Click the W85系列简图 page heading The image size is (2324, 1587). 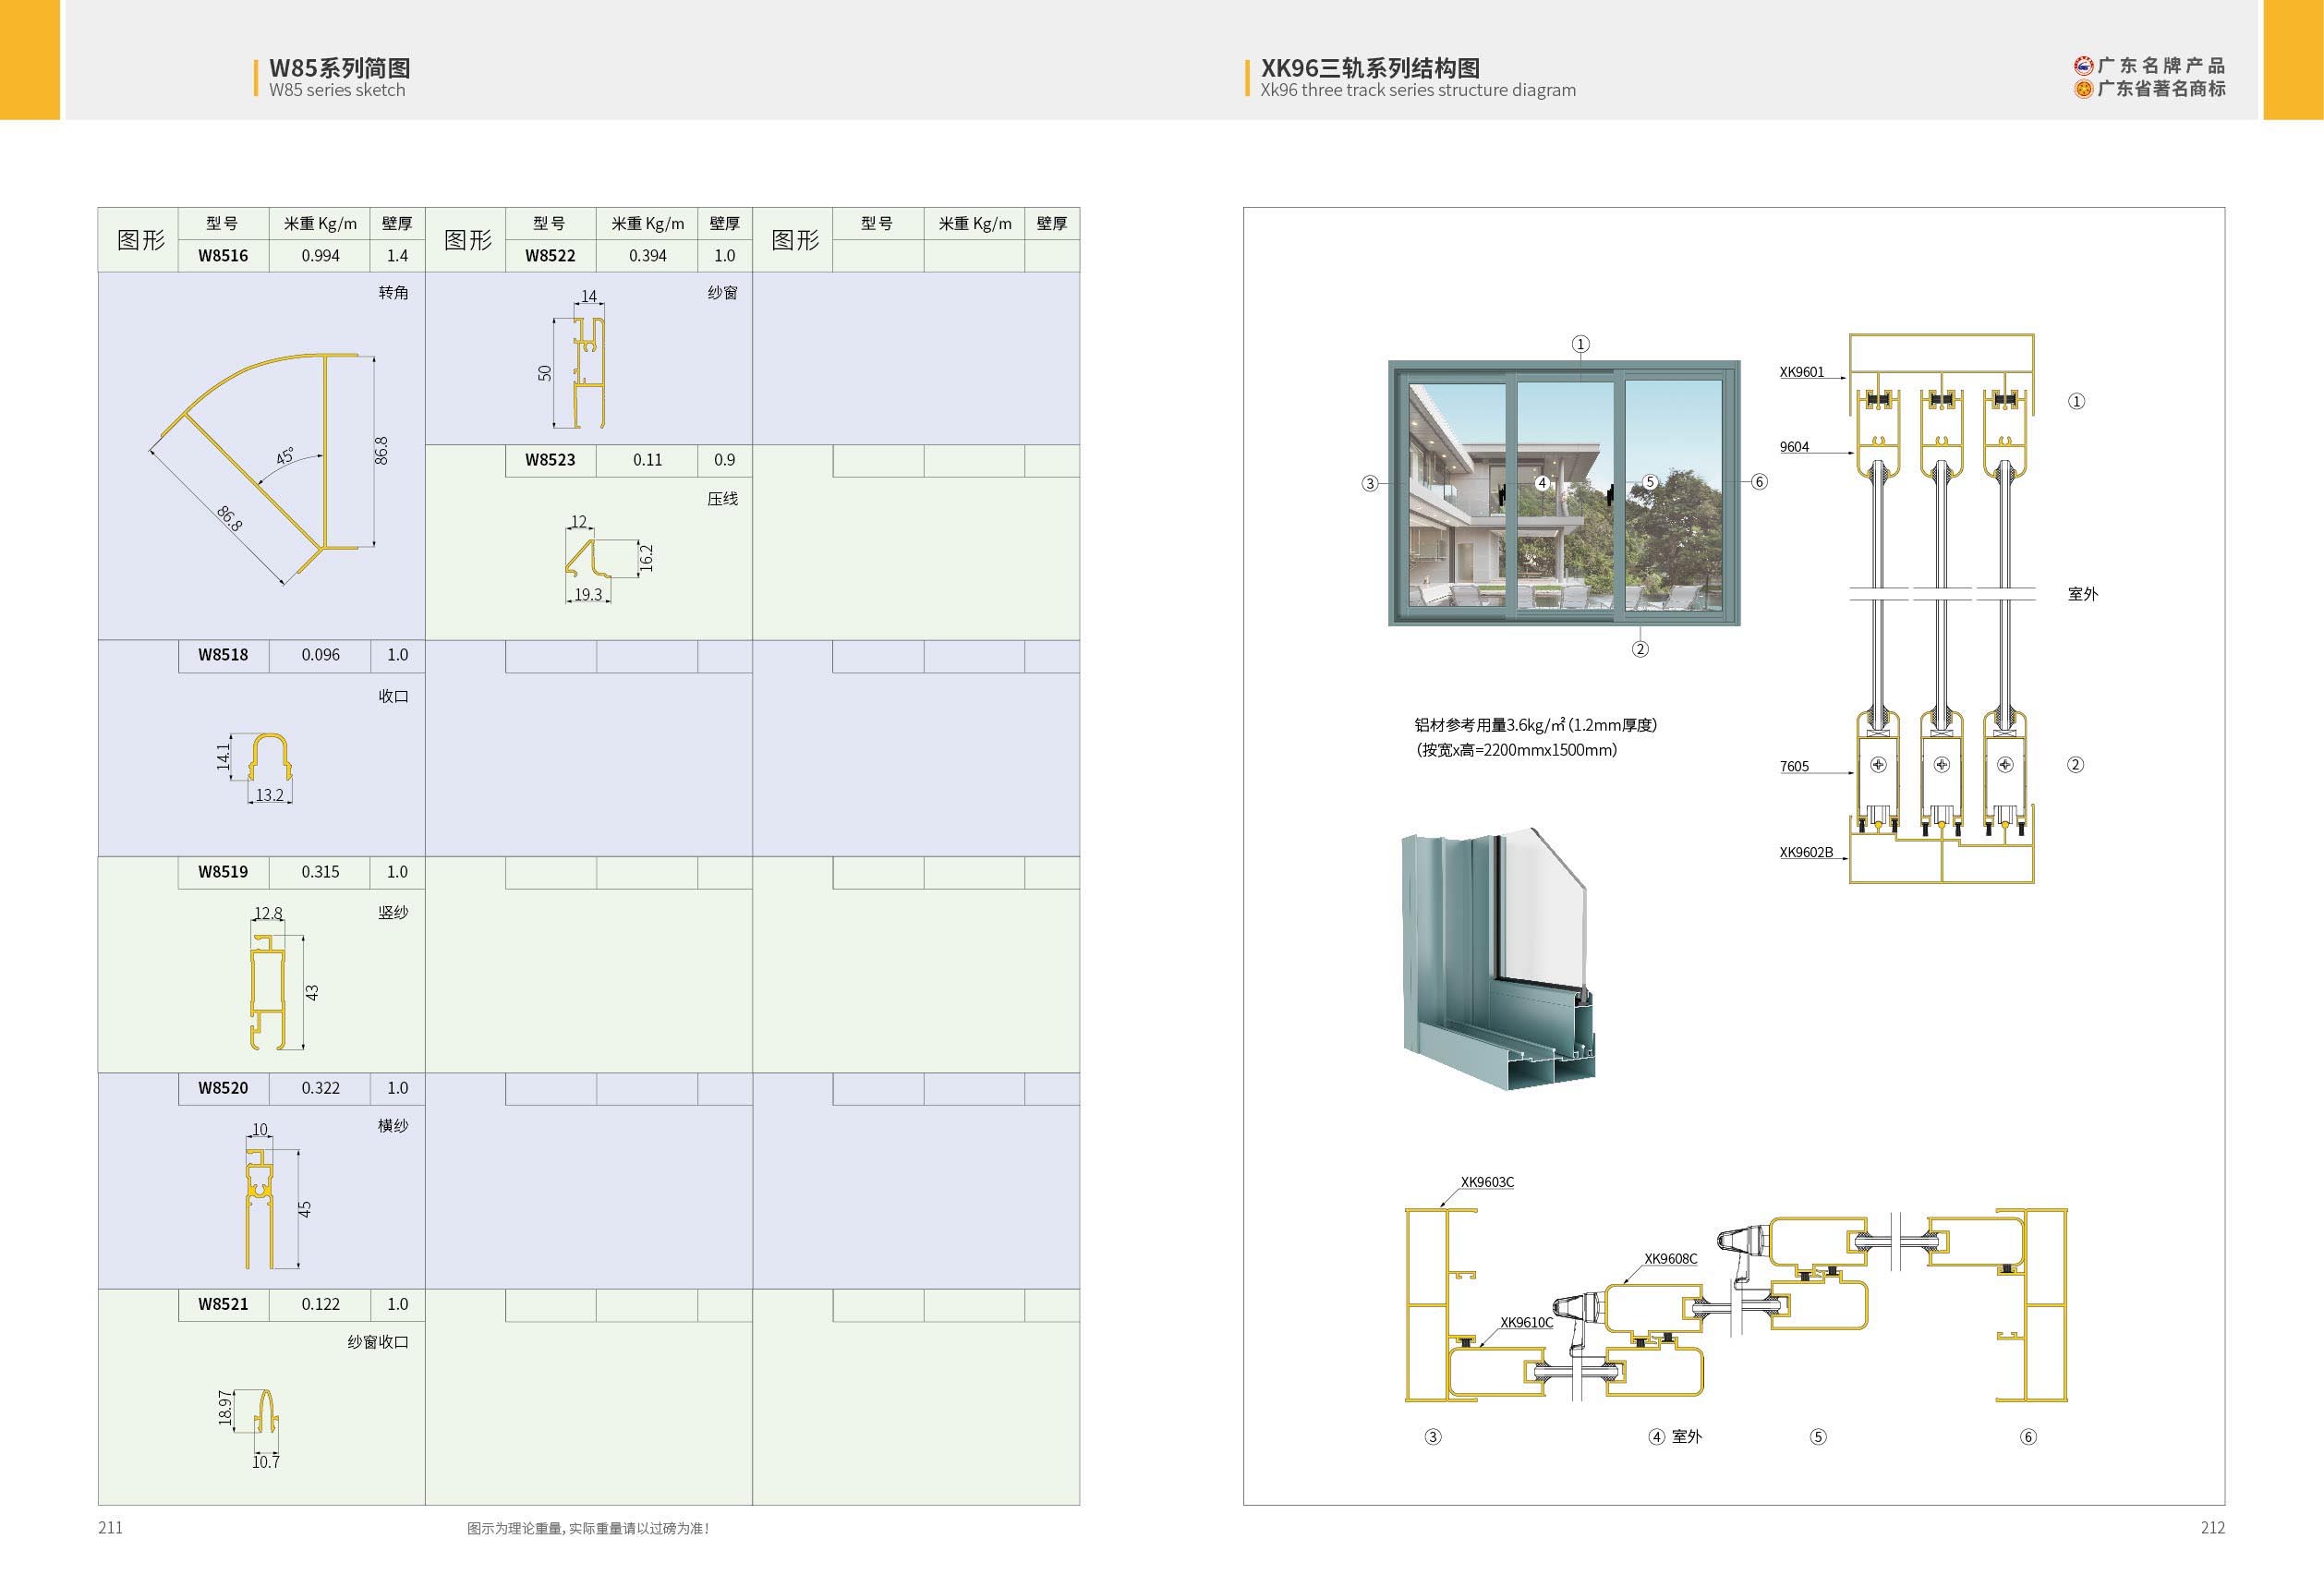(x=339, y=68)
